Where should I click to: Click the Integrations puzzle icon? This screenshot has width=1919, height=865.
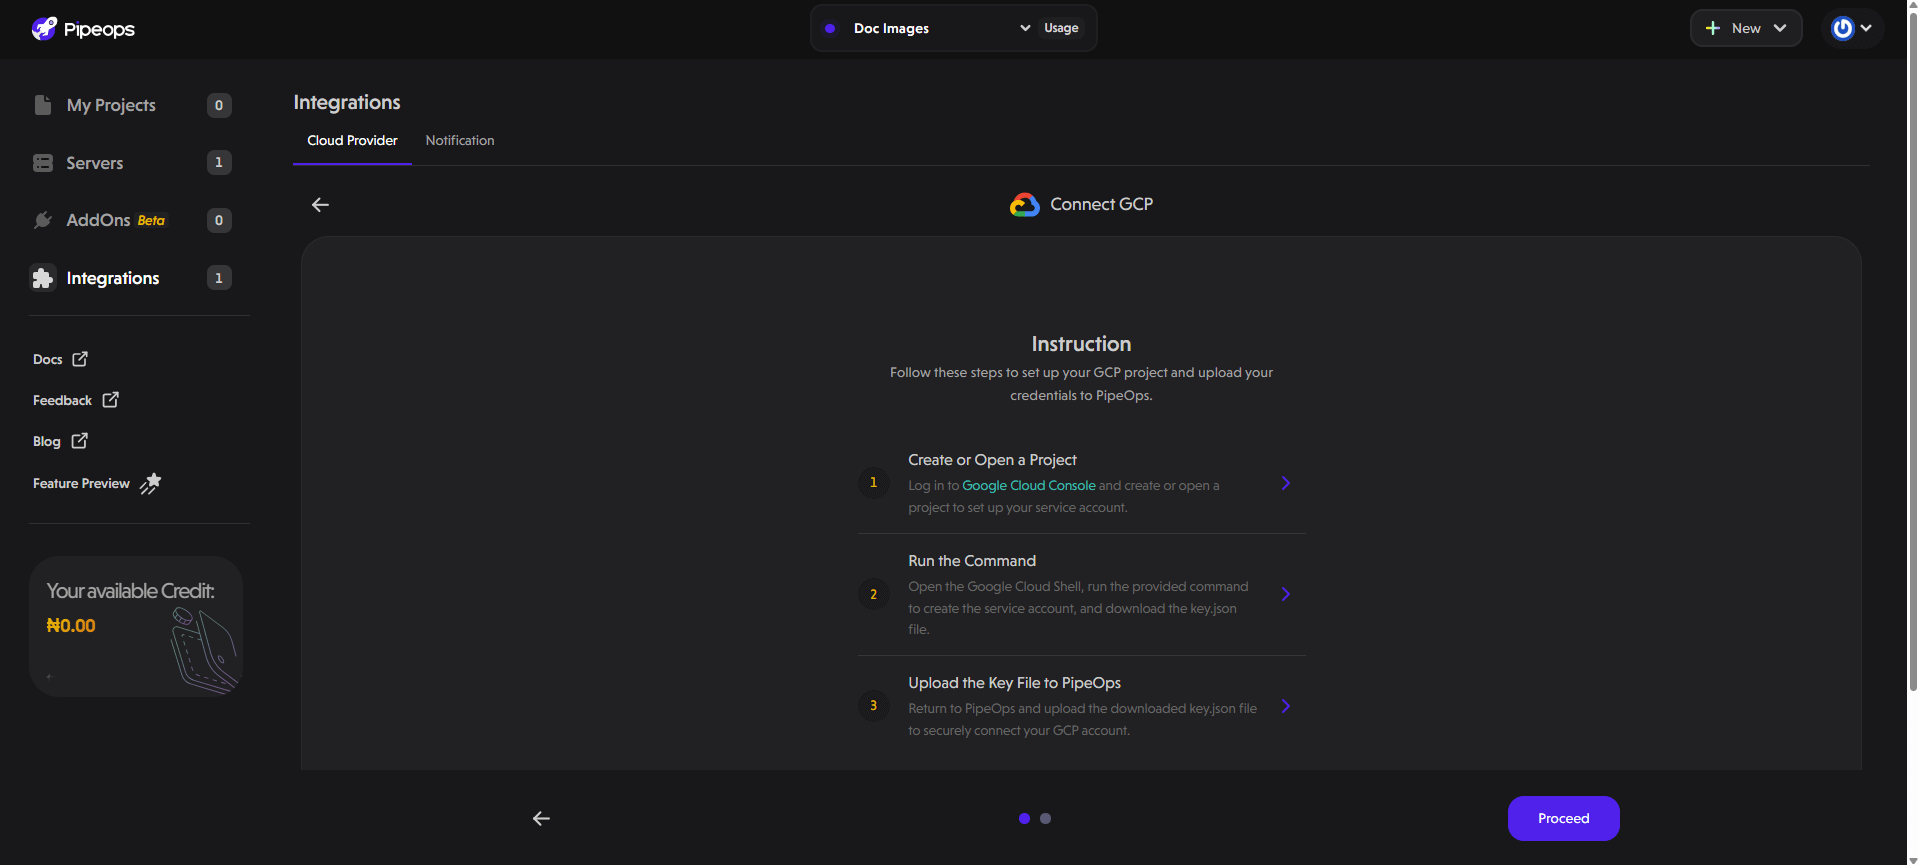[x=43, y=278]
